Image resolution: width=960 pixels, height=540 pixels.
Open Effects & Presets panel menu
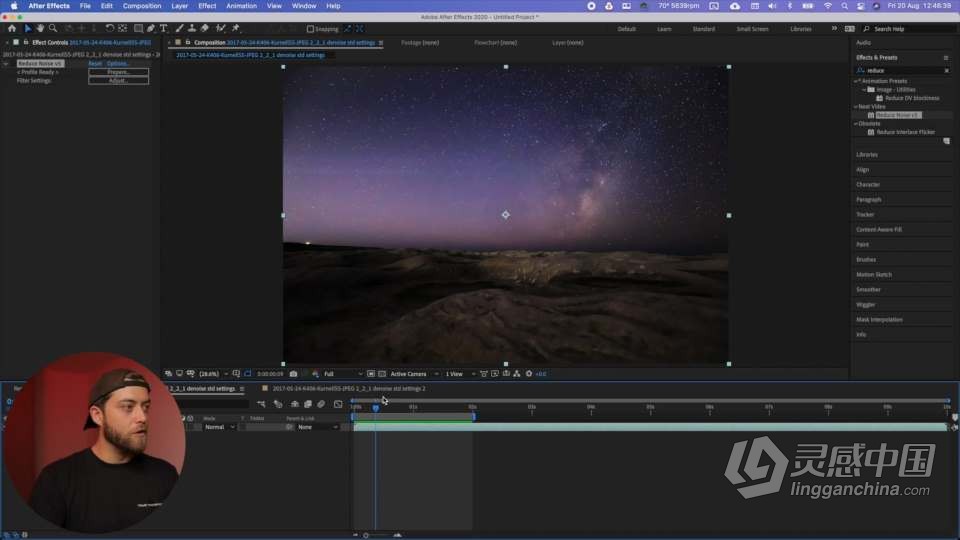tap(946, 58)
